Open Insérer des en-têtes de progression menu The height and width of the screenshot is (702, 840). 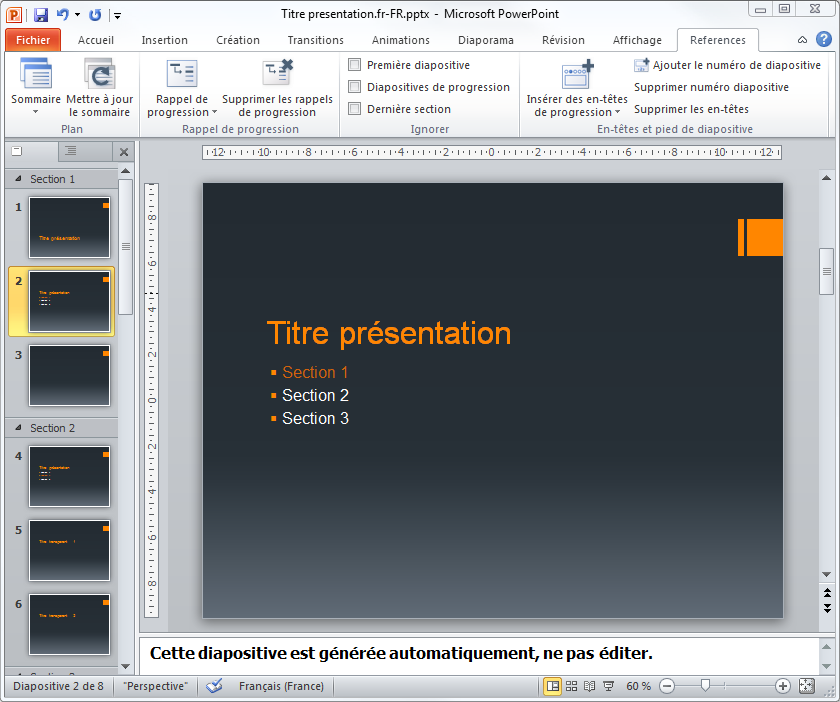coord(576,87)
